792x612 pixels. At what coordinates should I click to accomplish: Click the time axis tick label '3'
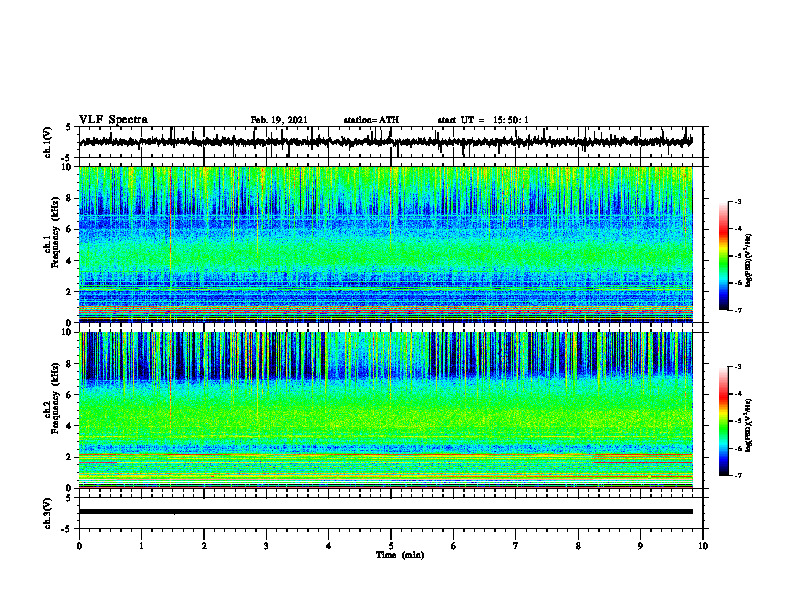[x=266, y=546]
